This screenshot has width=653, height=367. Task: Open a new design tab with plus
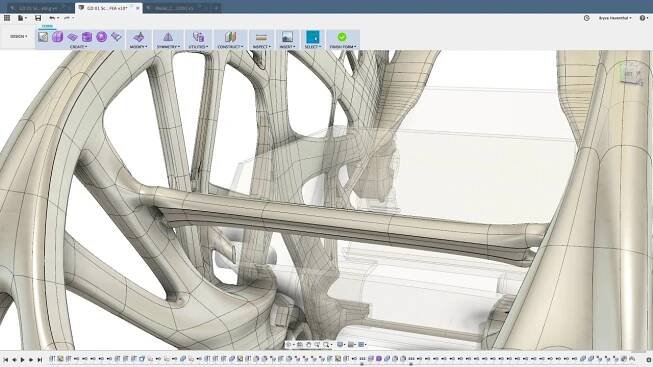click(x=217, y=8)
